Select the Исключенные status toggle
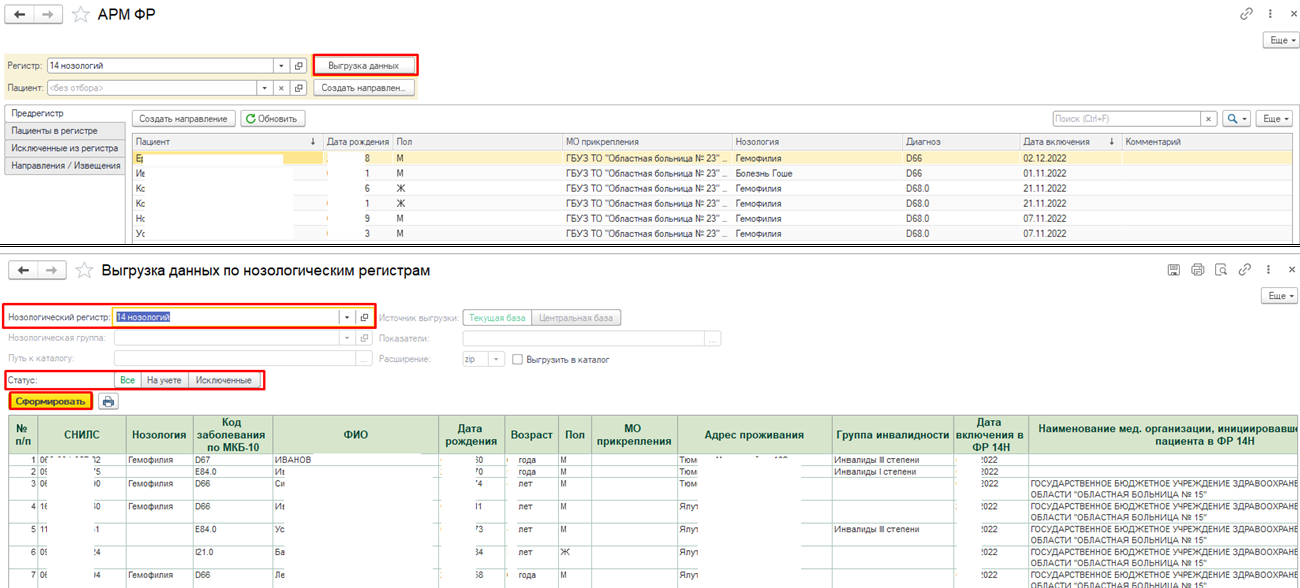This screenshot has height=588, width=1300. pyautogui.click(x=224, y=380)
